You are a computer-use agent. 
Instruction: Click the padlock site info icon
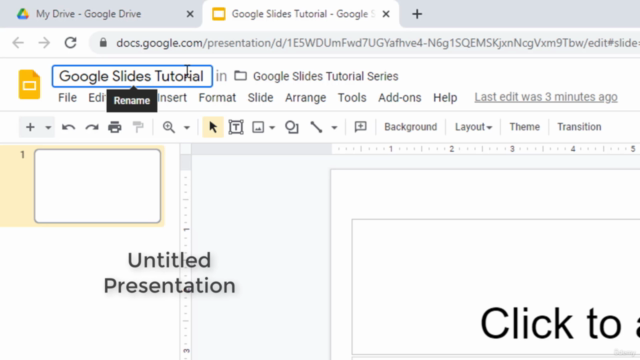tap(103, 42)
